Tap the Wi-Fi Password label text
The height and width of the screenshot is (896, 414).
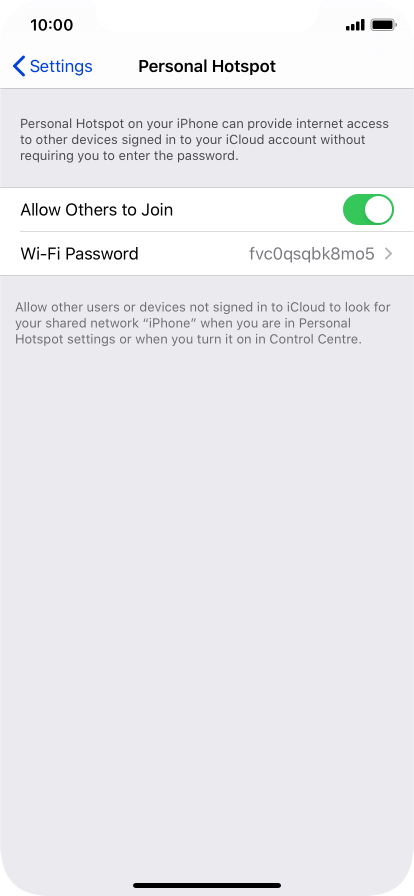click(79, 254)
